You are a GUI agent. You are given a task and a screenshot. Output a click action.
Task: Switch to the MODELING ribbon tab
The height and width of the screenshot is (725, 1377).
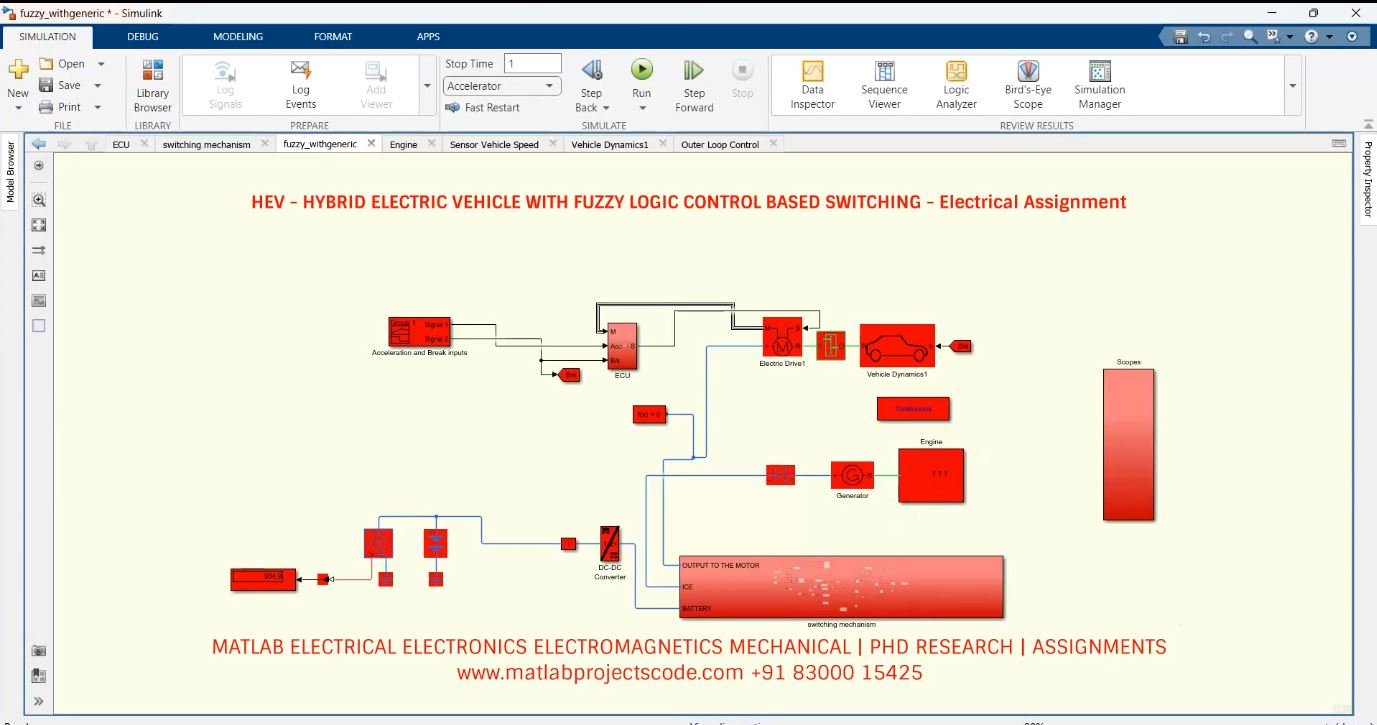pyautogui.click(x=237, y=36)
